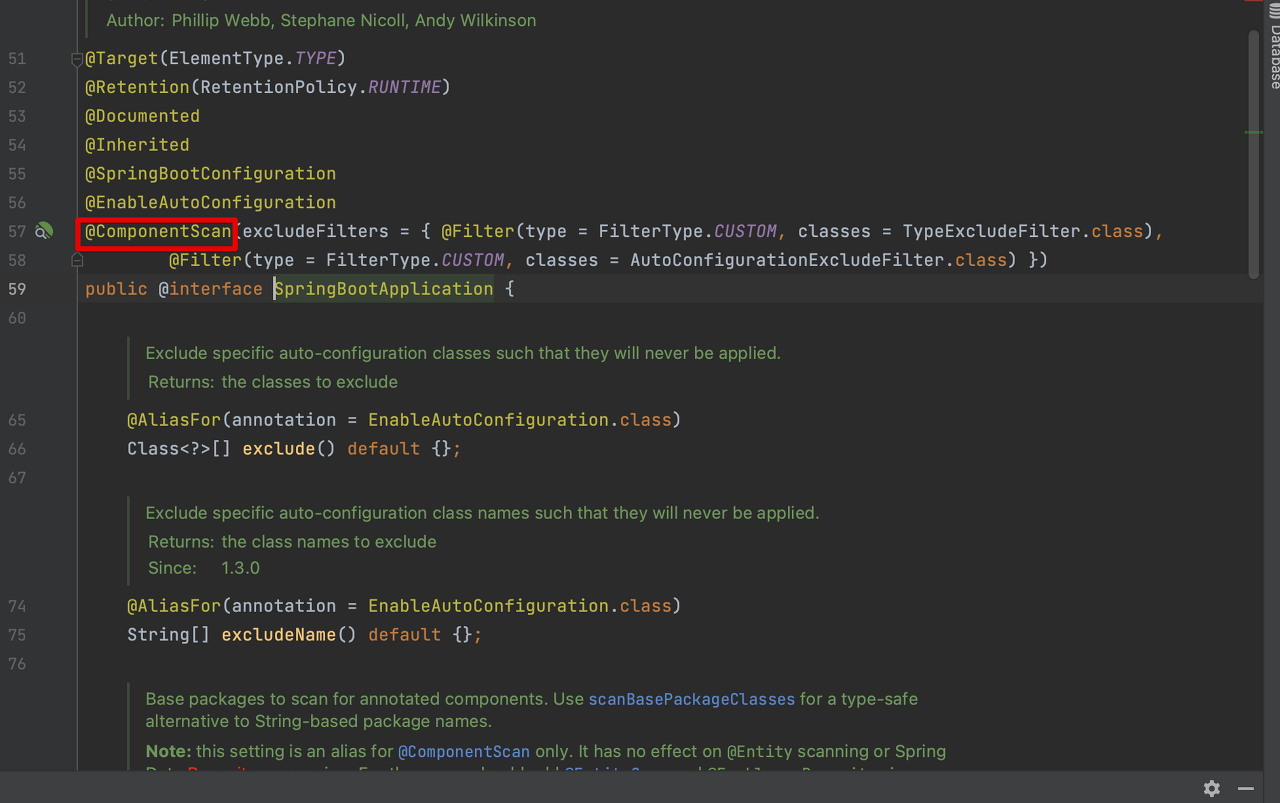Click the @Inherited annotation
Image resolution: width=1280 pixels, height=803 pixels.
tap(137, 145)
